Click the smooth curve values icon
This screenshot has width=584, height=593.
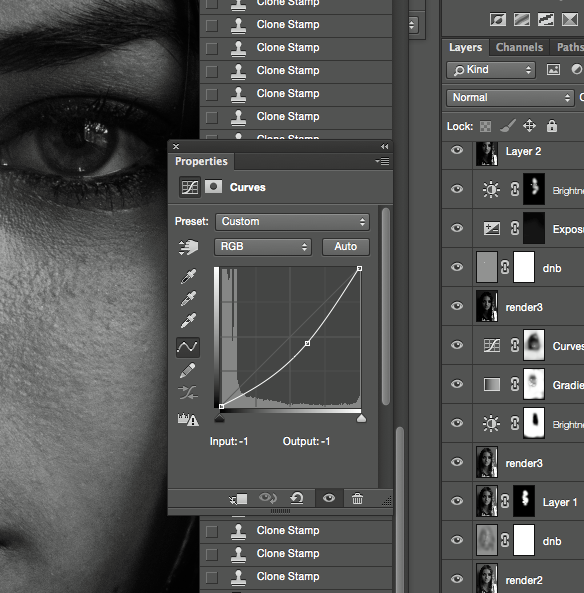(188, 393)
